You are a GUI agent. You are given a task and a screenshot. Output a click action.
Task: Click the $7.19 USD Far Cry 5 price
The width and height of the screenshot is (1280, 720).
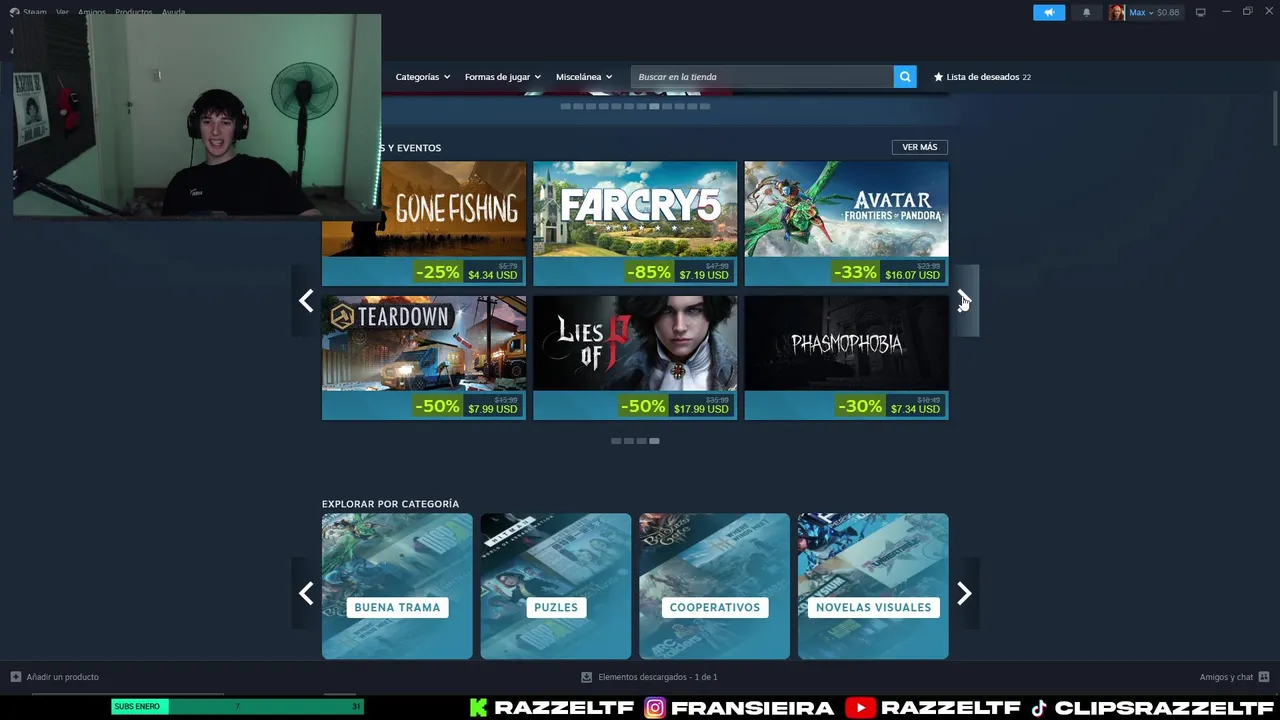(704, 275)
